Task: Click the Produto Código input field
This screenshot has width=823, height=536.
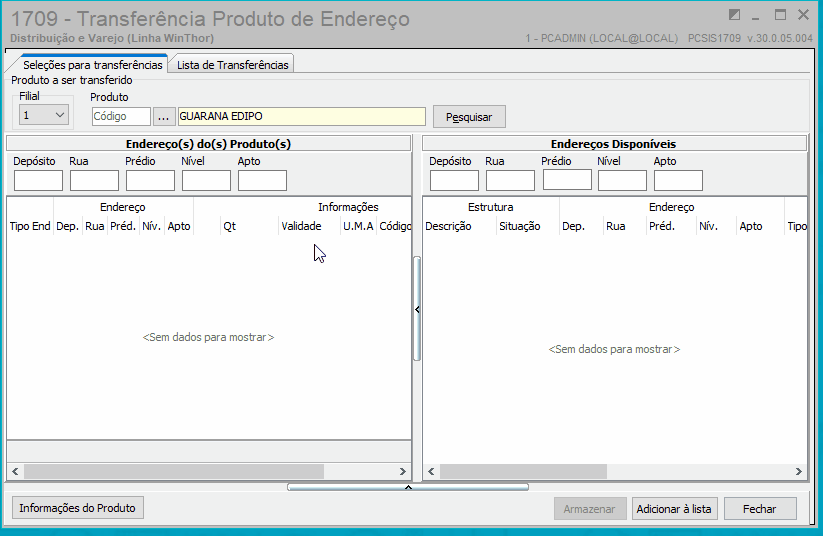Action: point(121,116)
